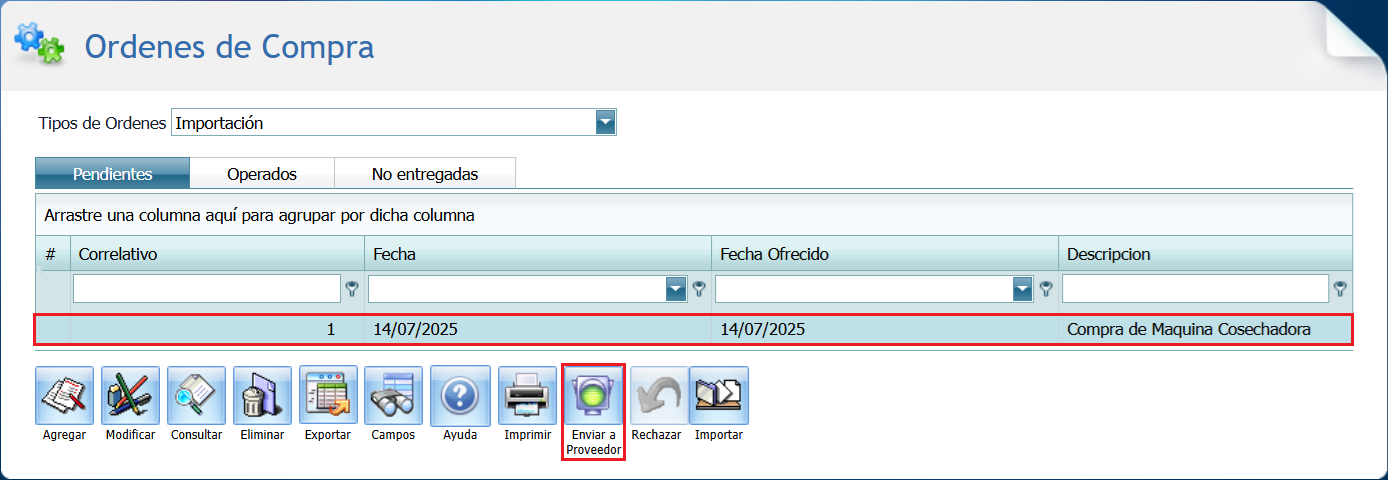Open the Fecha Ofrecido filter date dropdown arrow
Viewport: 1388px width, 480px height.
tap(1023, 289)
